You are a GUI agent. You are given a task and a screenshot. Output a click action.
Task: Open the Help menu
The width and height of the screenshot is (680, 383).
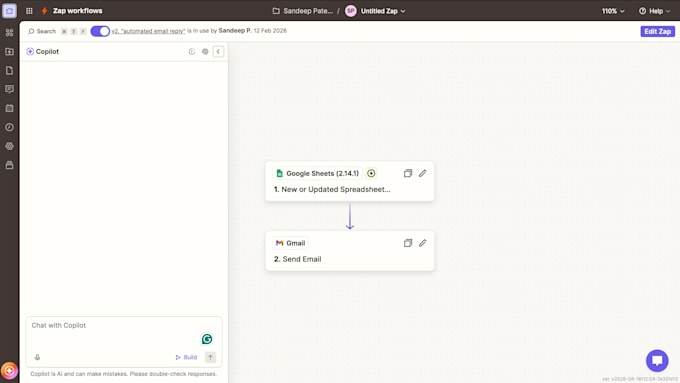(654, 11)
